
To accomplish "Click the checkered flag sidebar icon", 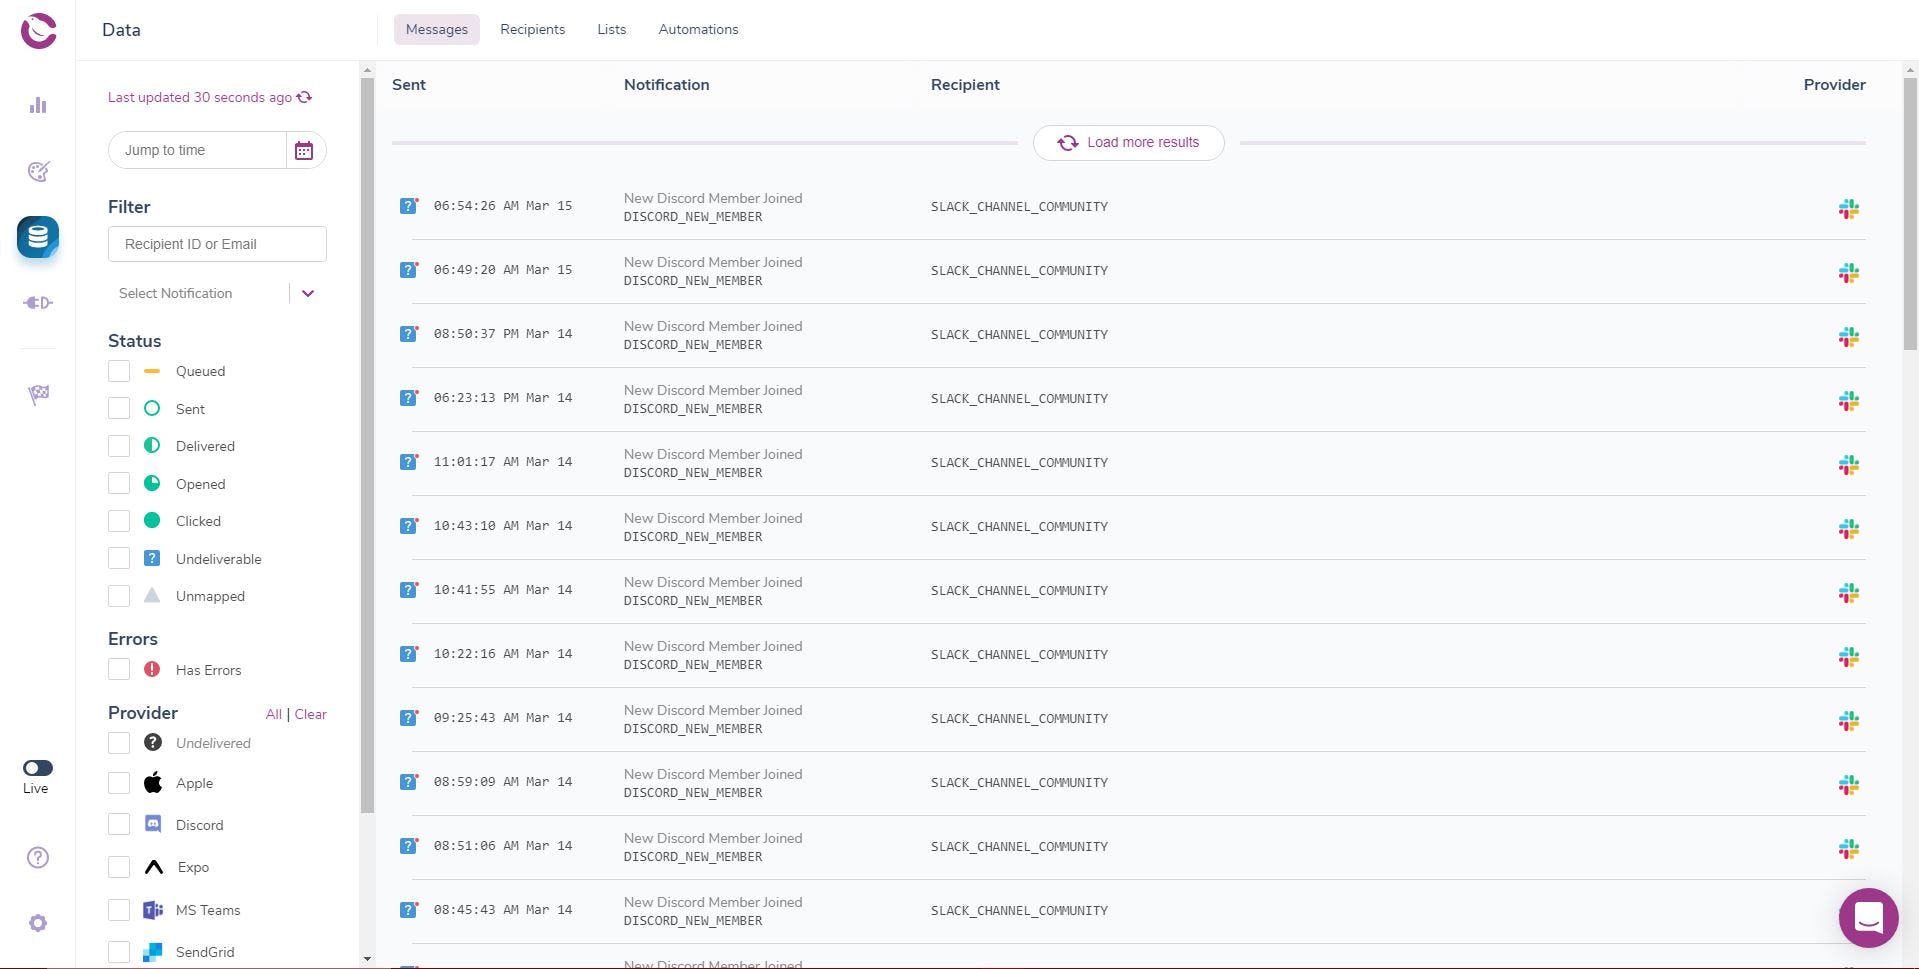I will coord(37,394).
